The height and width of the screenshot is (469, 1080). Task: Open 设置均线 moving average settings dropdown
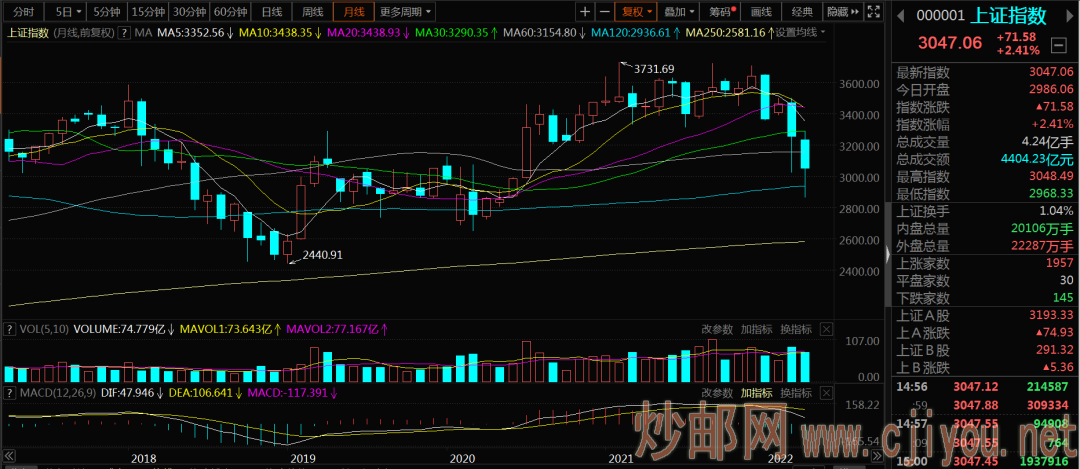coord(801,32)
